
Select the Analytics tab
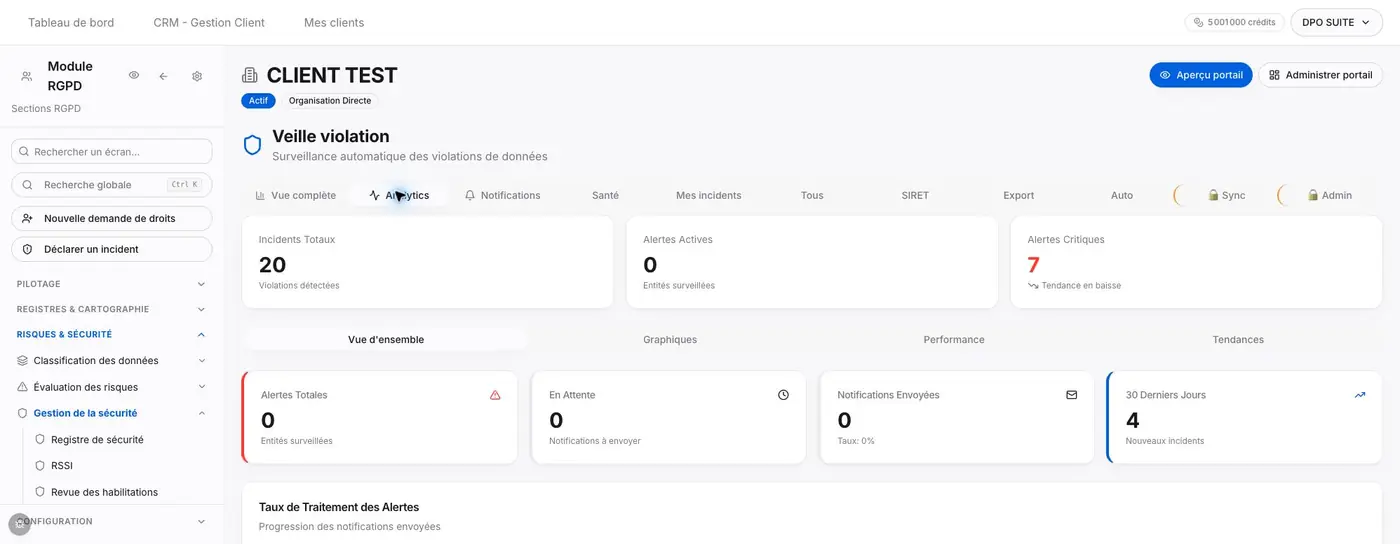coord(399,195)
